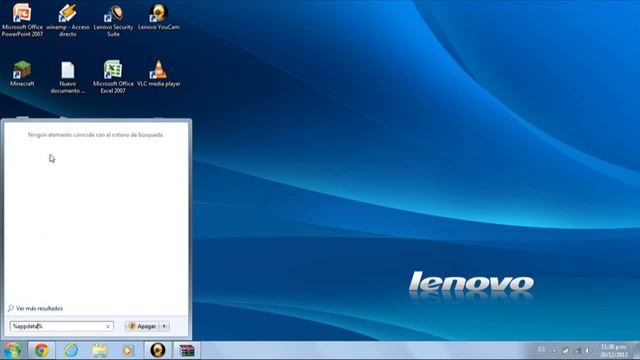Screen dimensions: 640x360
Task: Open Google Chrome from the taskbar
Action: coord(41,351)
